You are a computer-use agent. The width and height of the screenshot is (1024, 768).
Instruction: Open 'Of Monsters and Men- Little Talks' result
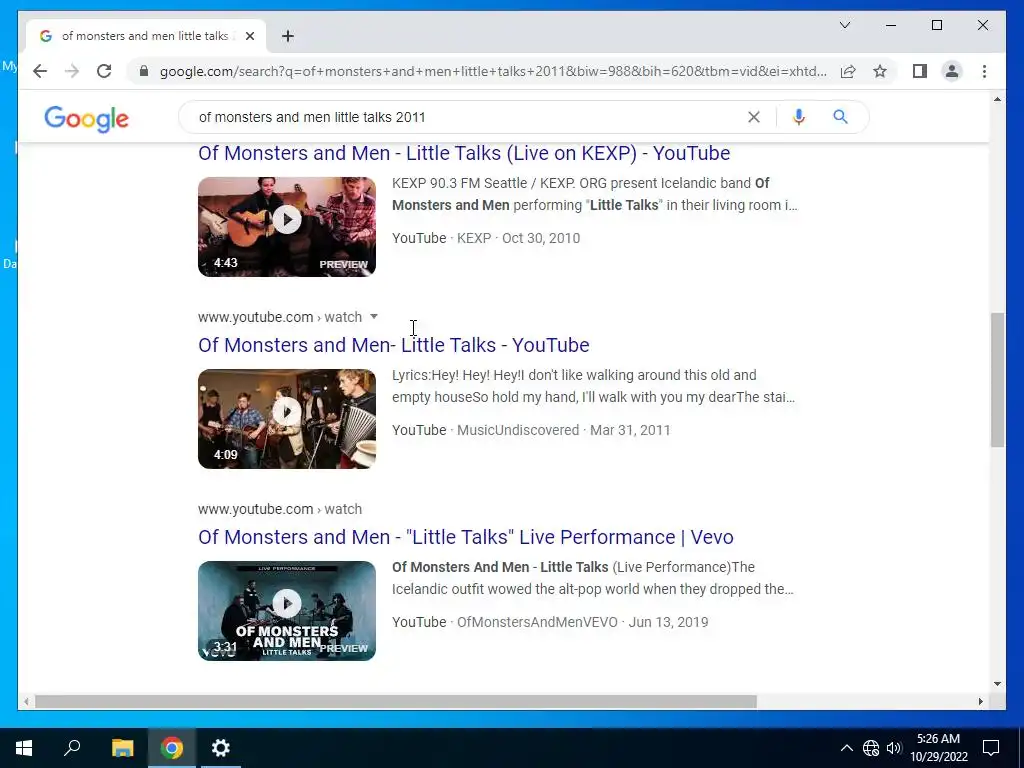point(393,345)
